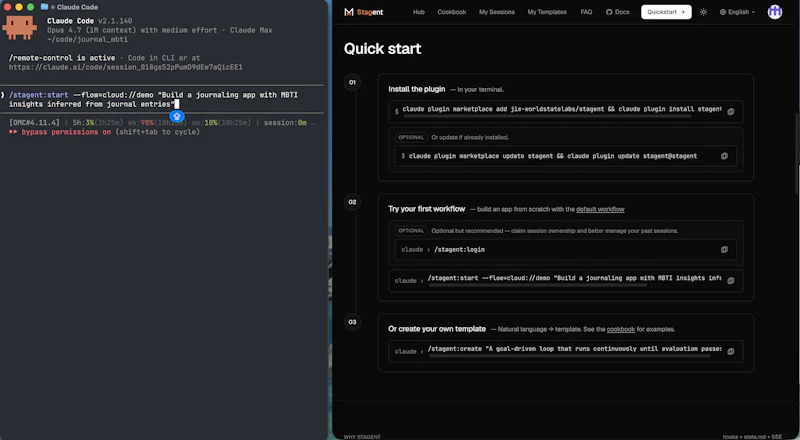
Task: Follow the default workflow link
Action: 600,209
